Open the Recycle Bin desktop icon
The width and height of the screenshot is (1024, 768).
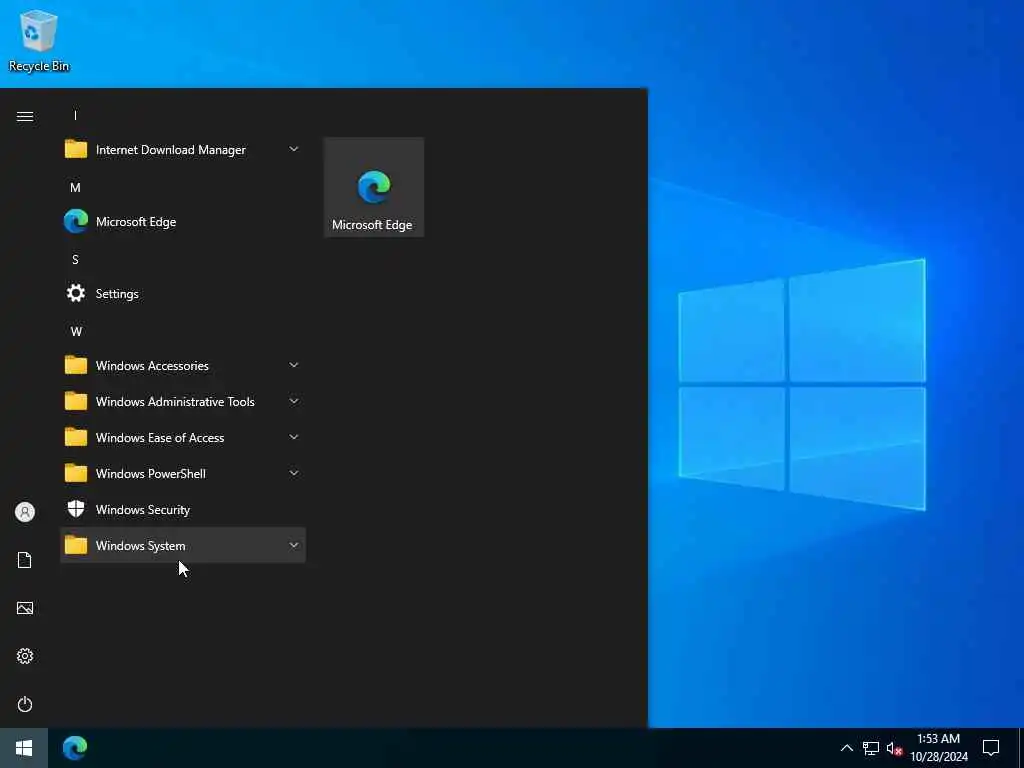click(x=39, y=41)
